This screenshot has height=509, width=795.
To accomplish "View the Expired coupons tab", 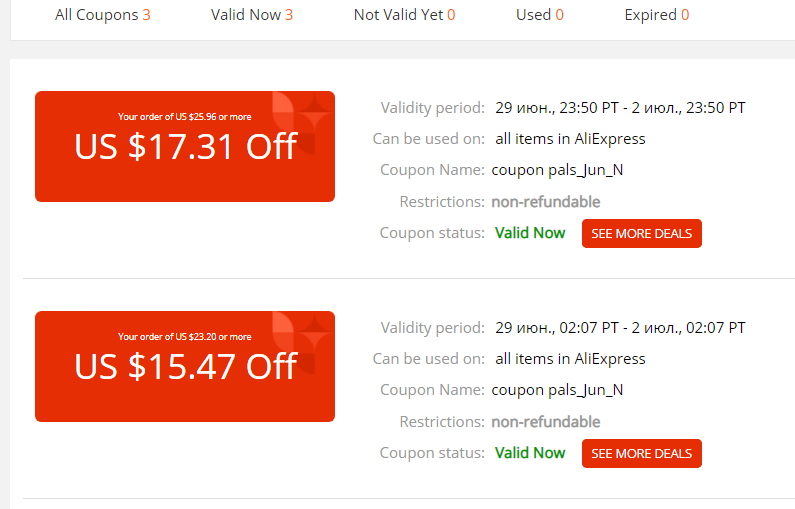I will 657,15.
